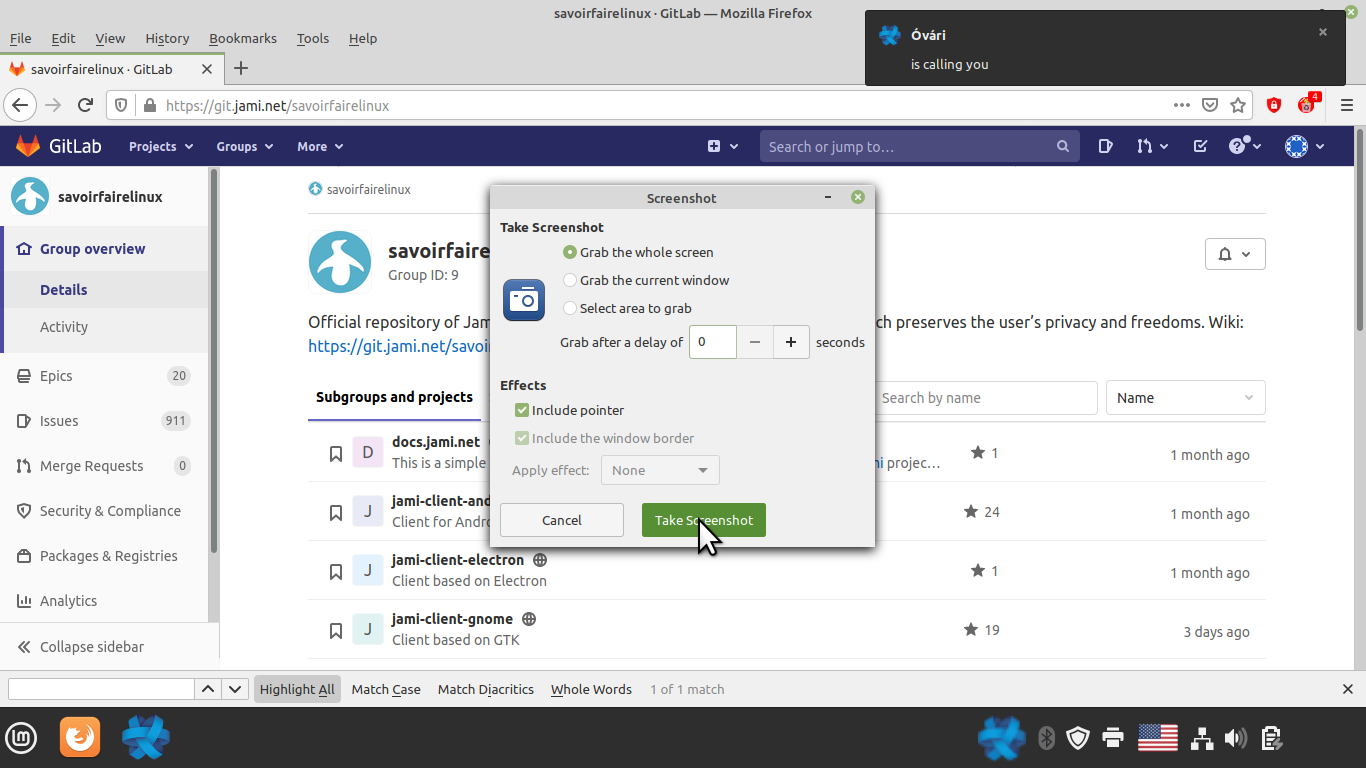Viewport: 1366px width, 768px height.
Task: Click the Bluetooth tray icon
Action: click(1046, 738)
